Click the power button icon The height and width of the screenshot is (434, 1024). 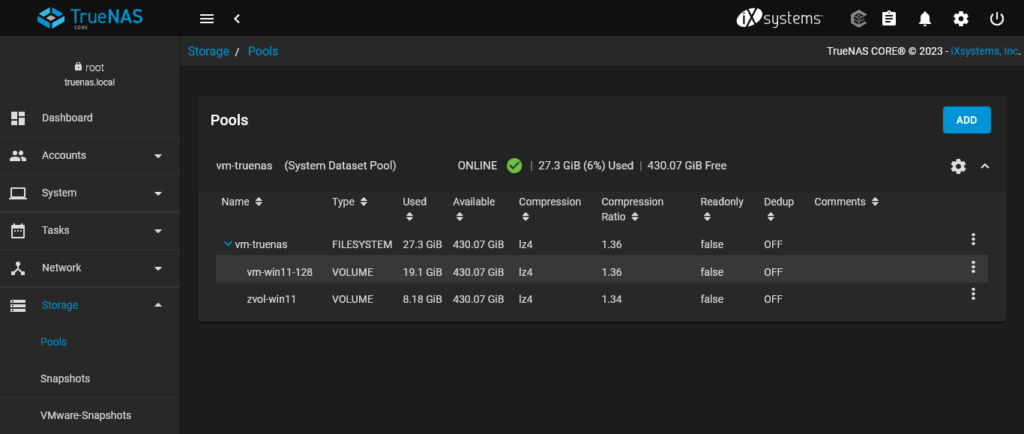click(996, 18)
